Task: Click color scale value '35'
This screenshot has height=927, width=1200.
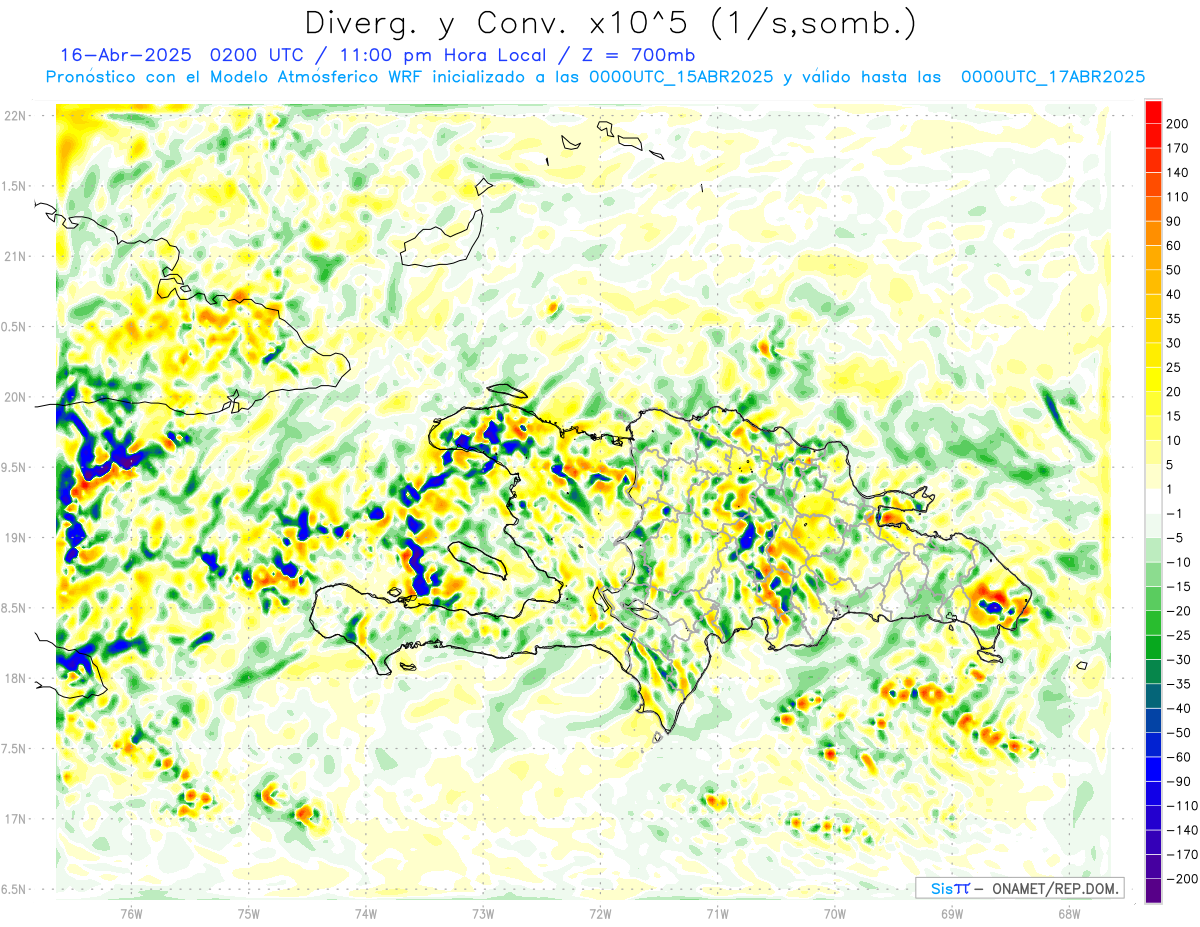Action: (1174, 318)
